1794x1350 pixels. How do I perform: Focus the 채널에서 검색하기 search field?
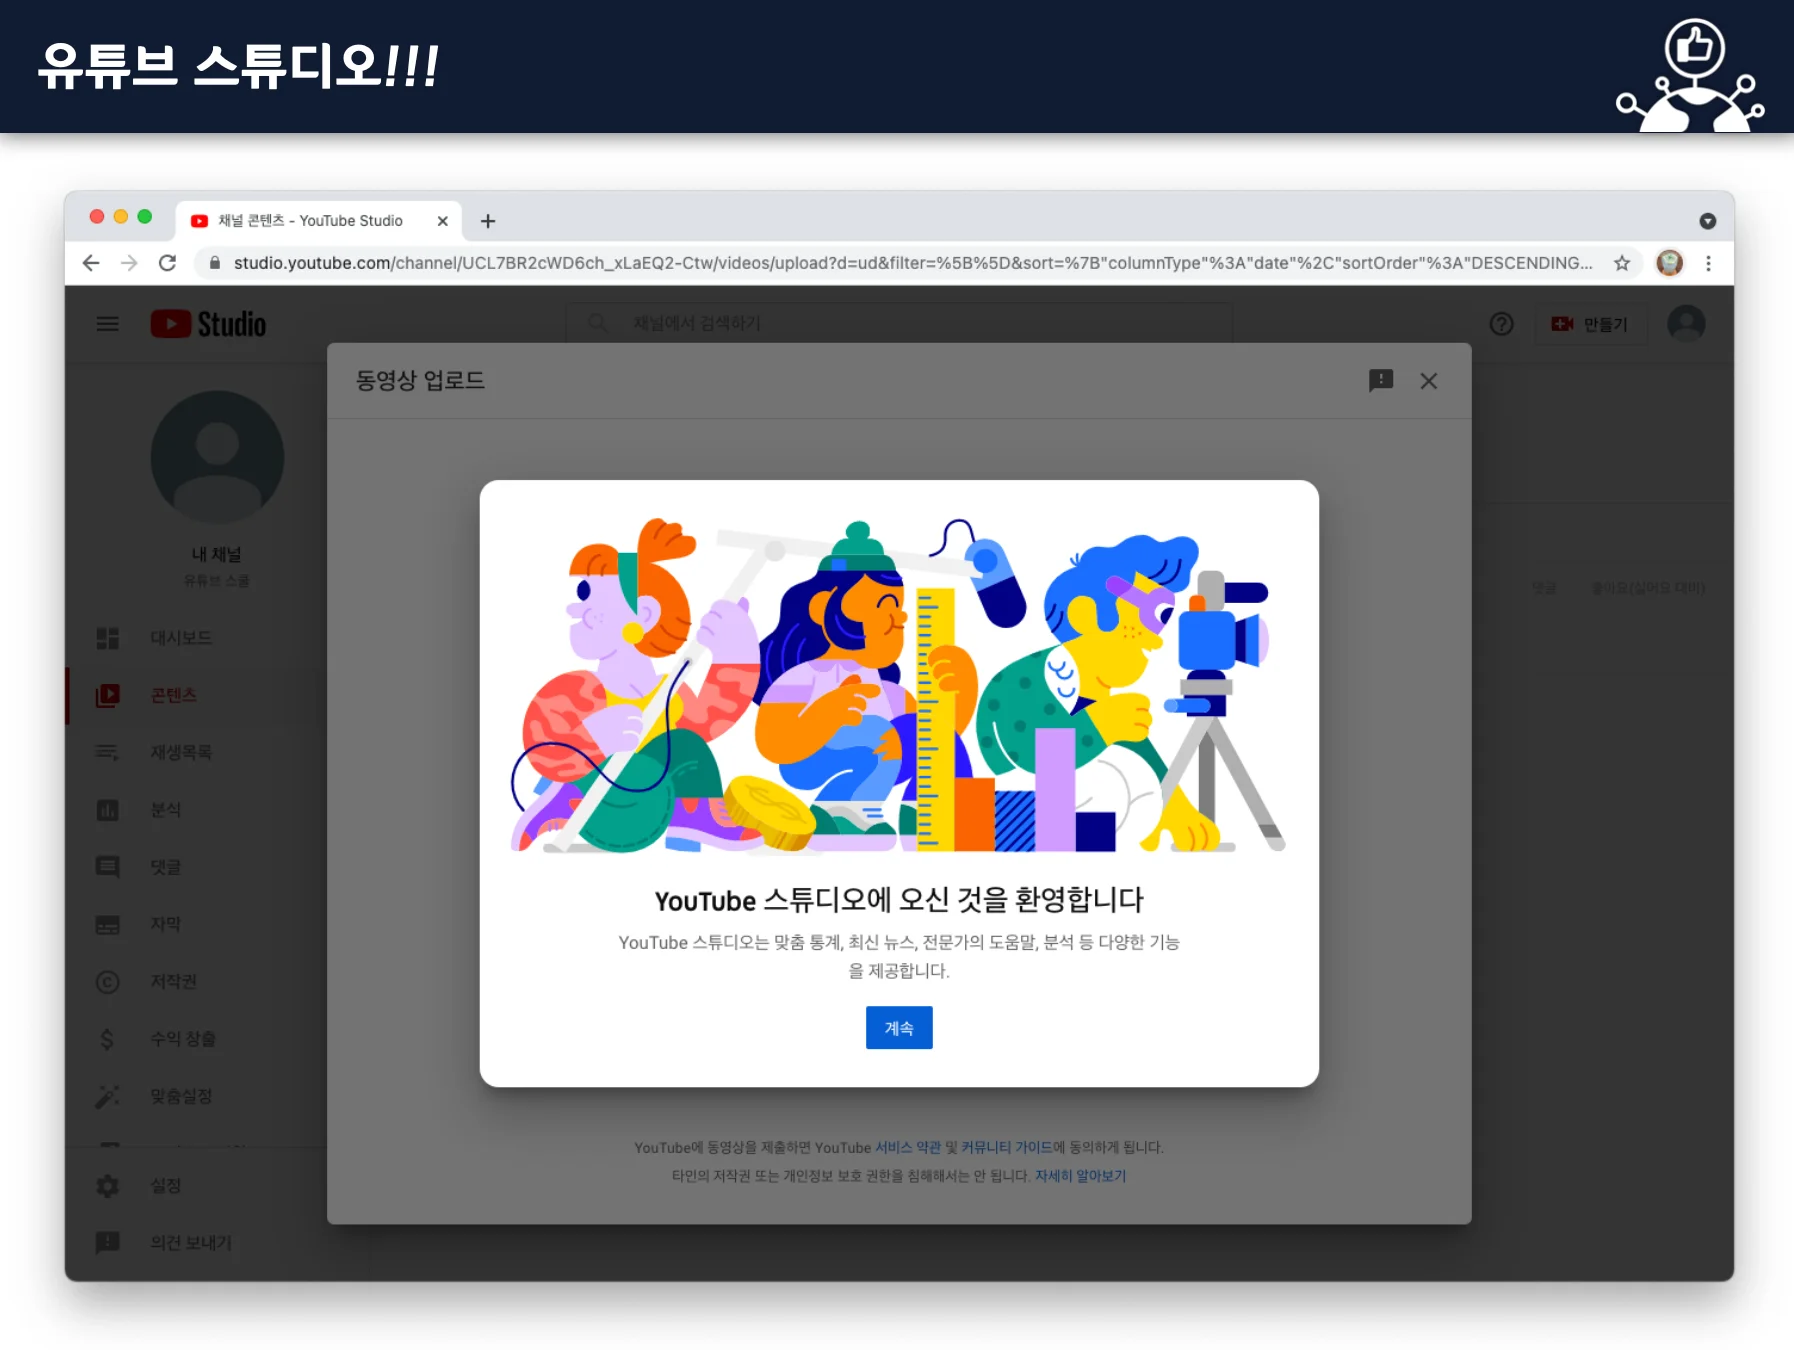[x=898, y=323]
